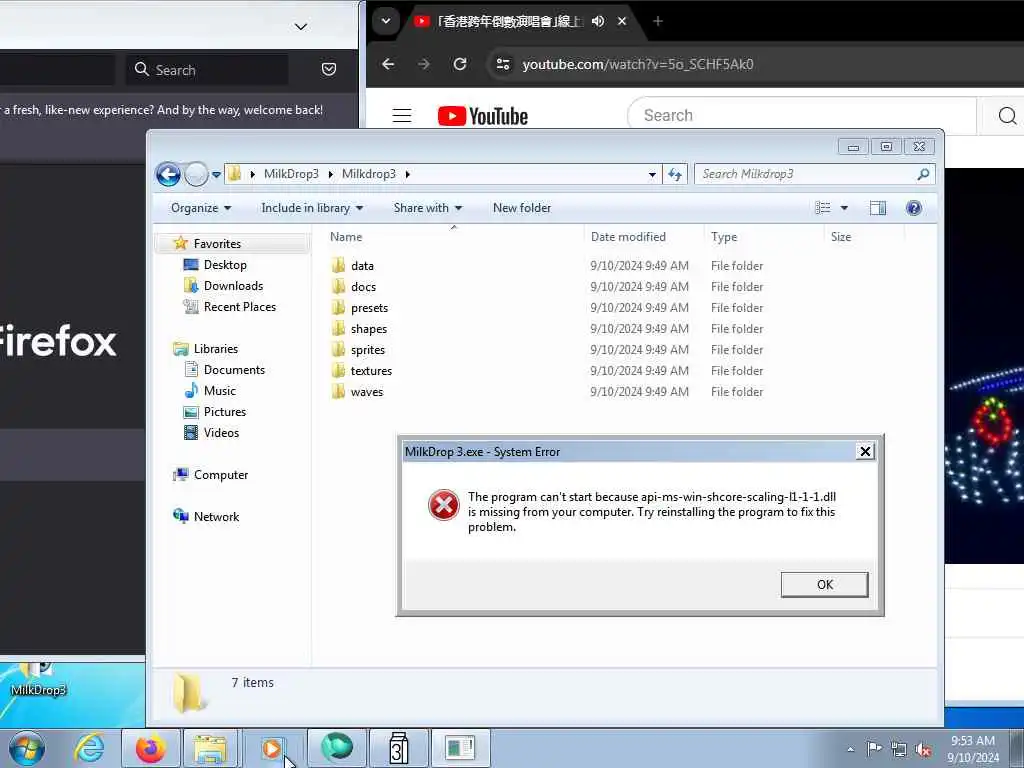Open the Include in library menu

click(x=312, y=208)
